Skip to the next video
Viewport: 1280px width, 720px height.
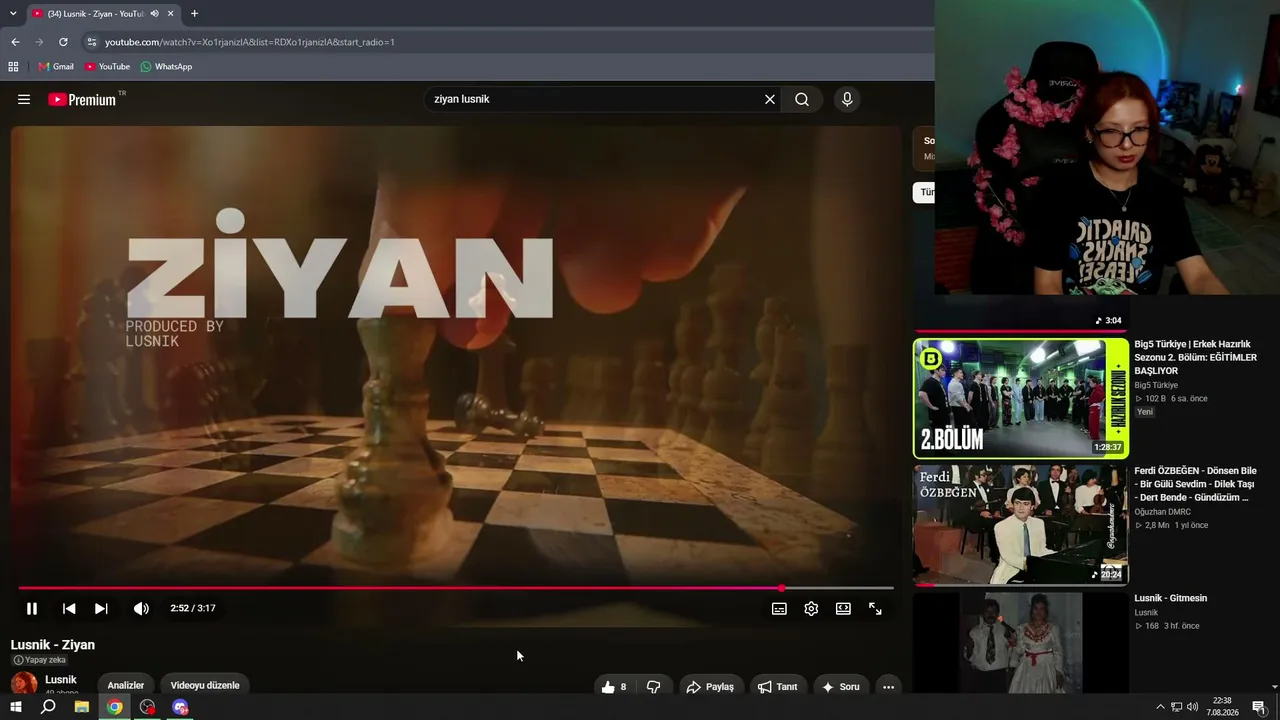pyautogui.click(x=101, y=608)
